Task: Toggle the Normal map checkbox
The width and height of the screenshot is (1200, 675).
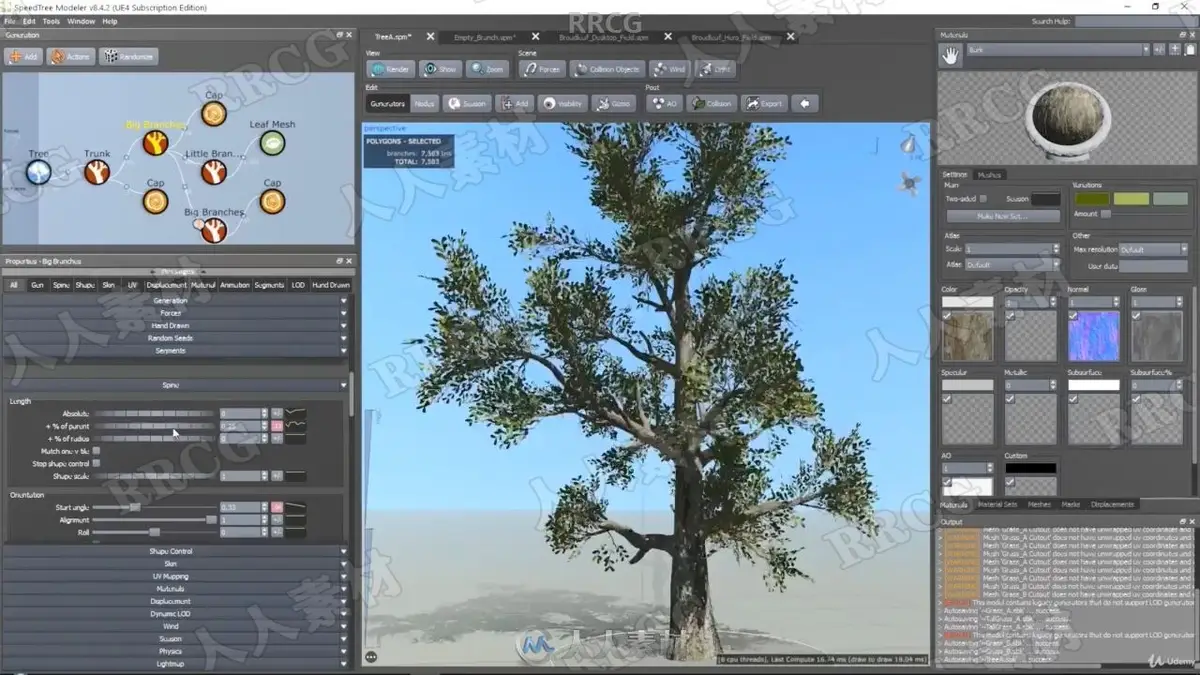Action: pos(1073,316)
